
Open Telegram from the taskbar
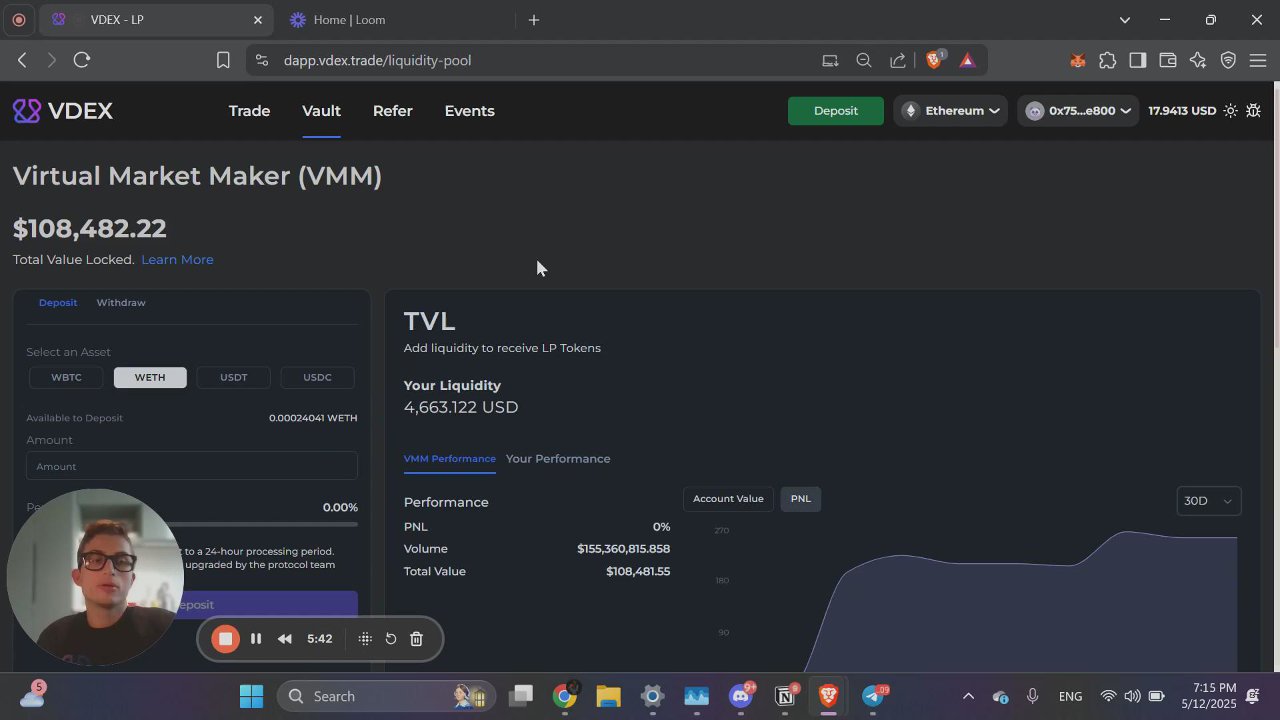(x=872, y=696)
